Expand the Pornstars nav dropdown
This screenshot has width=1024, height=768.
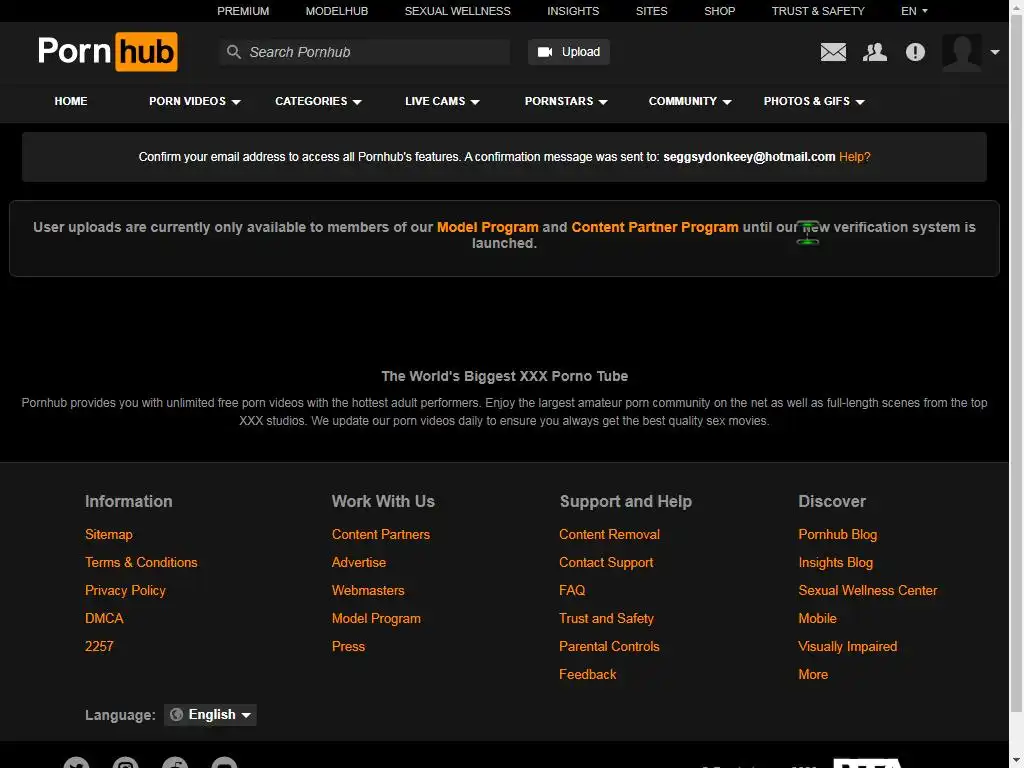coord(566,101)
